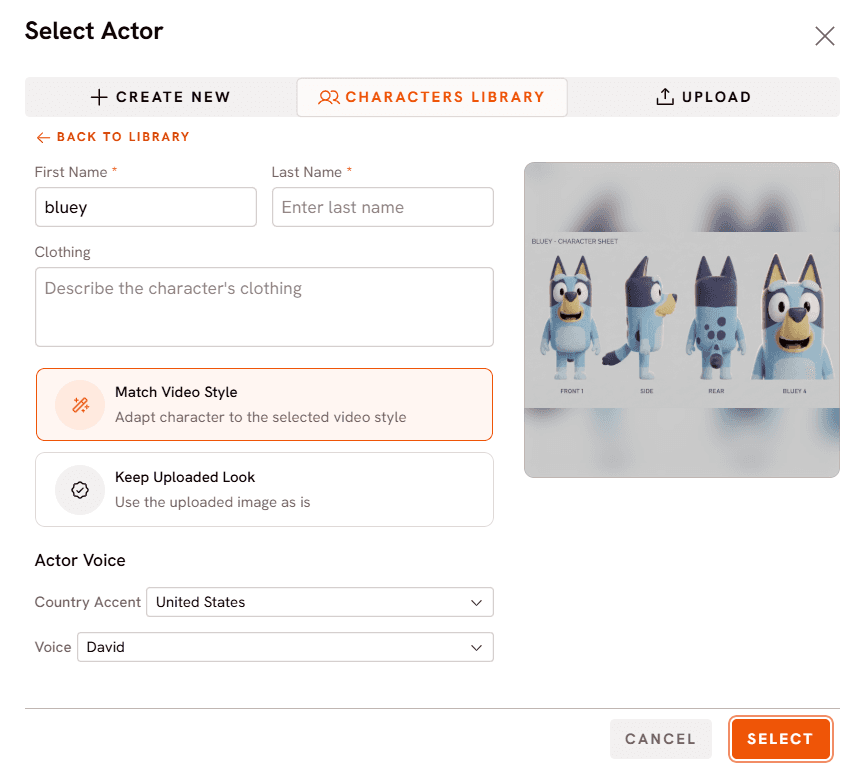Switch to the Upload tab
Screen dimensions: 861x768
click(x=703, y=97)
